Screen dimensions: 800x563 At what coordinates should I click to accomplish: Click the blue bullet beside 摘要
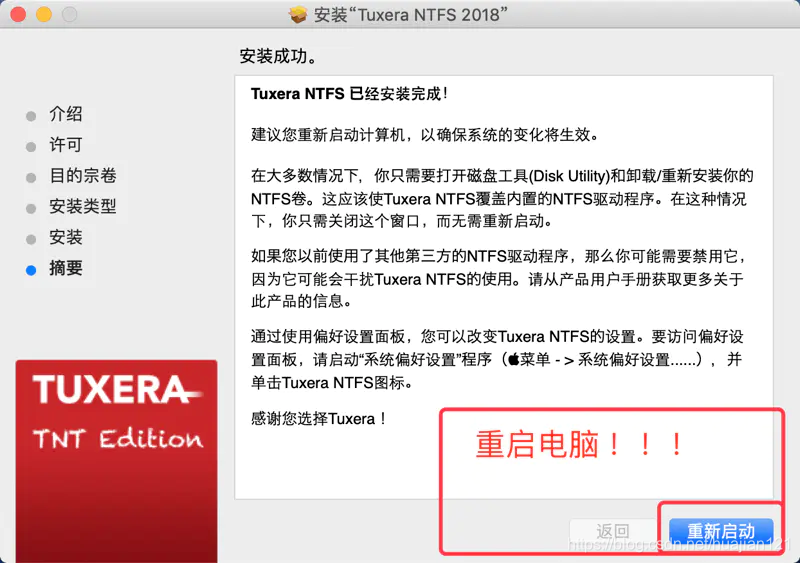[x=31, y=270]
